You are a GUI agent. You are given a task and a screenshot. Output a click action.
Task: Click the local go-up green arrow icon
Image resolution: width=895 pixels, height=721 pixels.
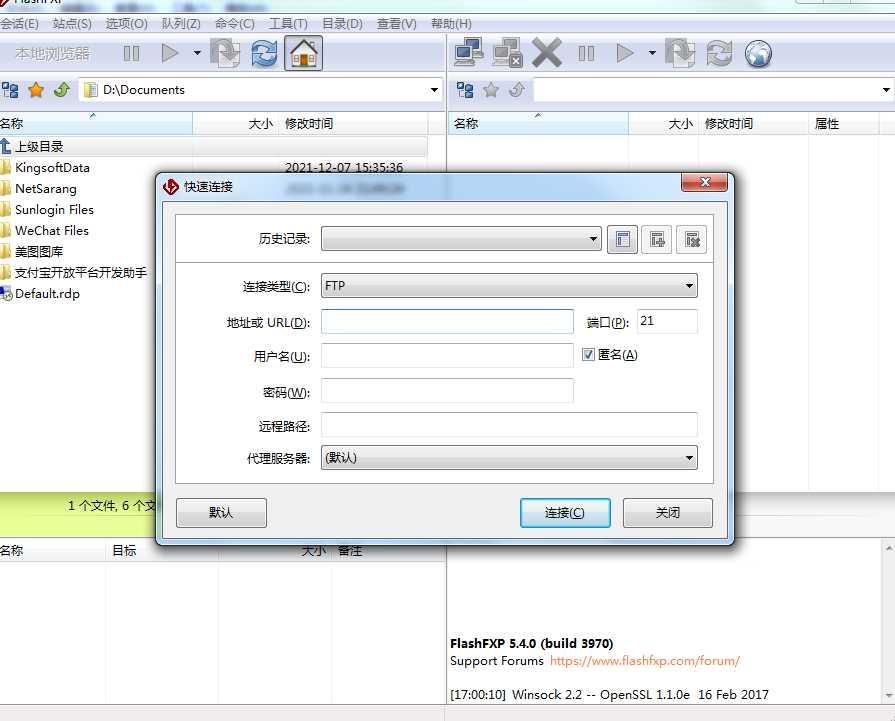click(62, 90)
